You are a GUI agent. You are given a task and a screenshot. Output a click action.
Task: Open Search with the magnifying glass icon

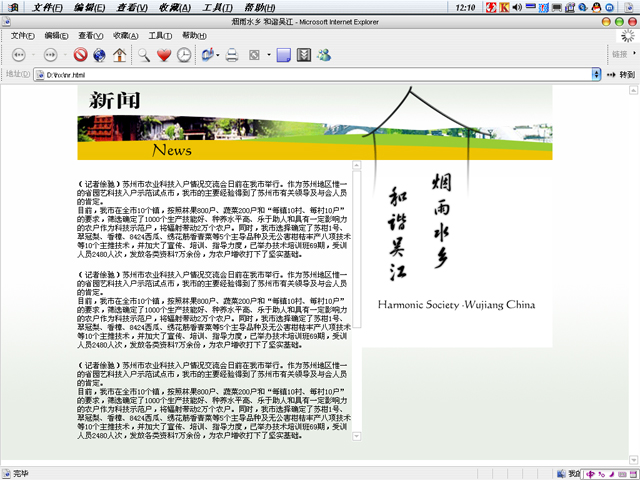click(144, 55)
